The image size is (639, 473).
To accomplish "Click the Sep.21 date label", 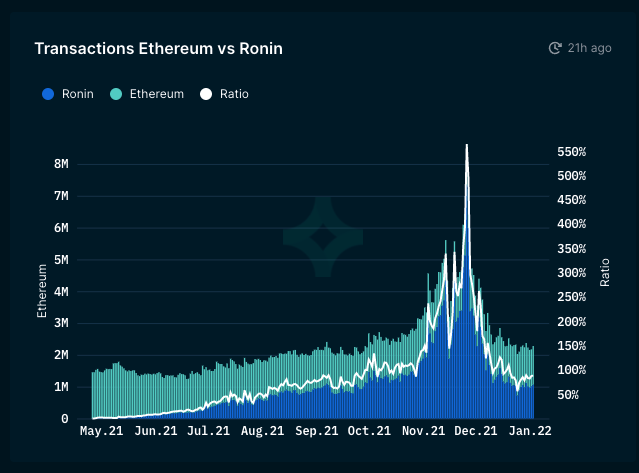I will [x=317, y=431].
